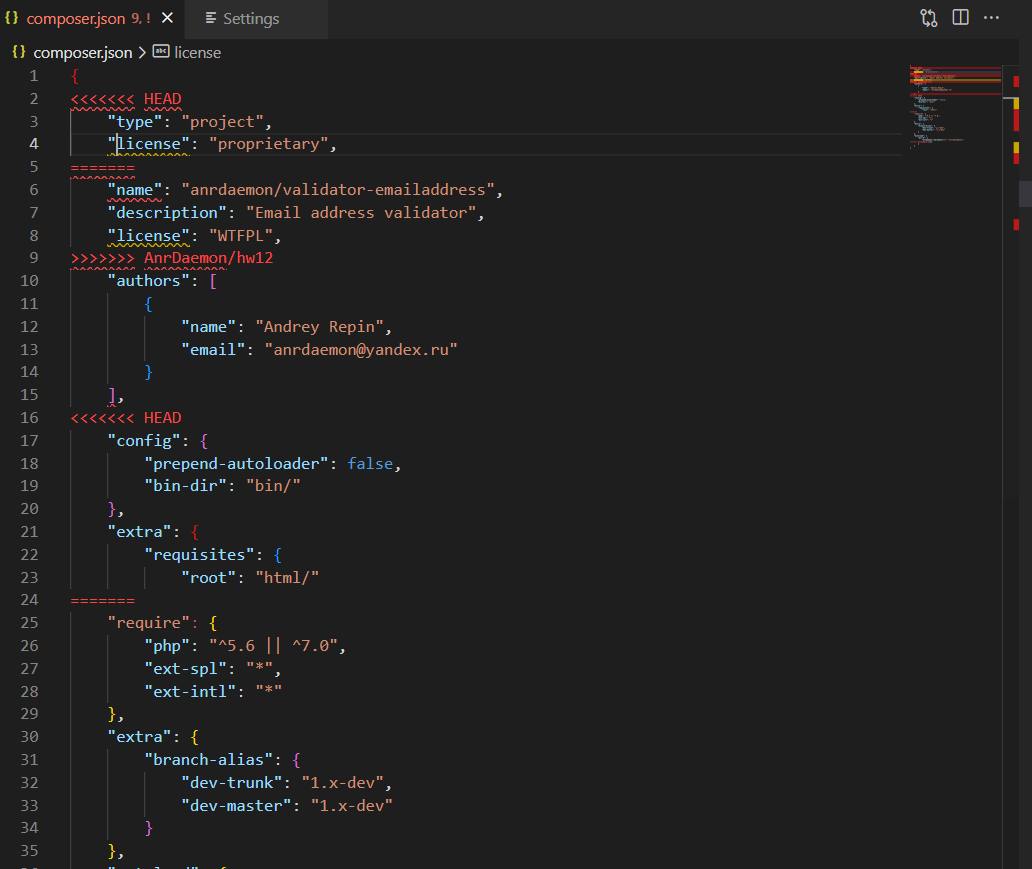Click the ======= conflict divider on line 24

[102, 599]
